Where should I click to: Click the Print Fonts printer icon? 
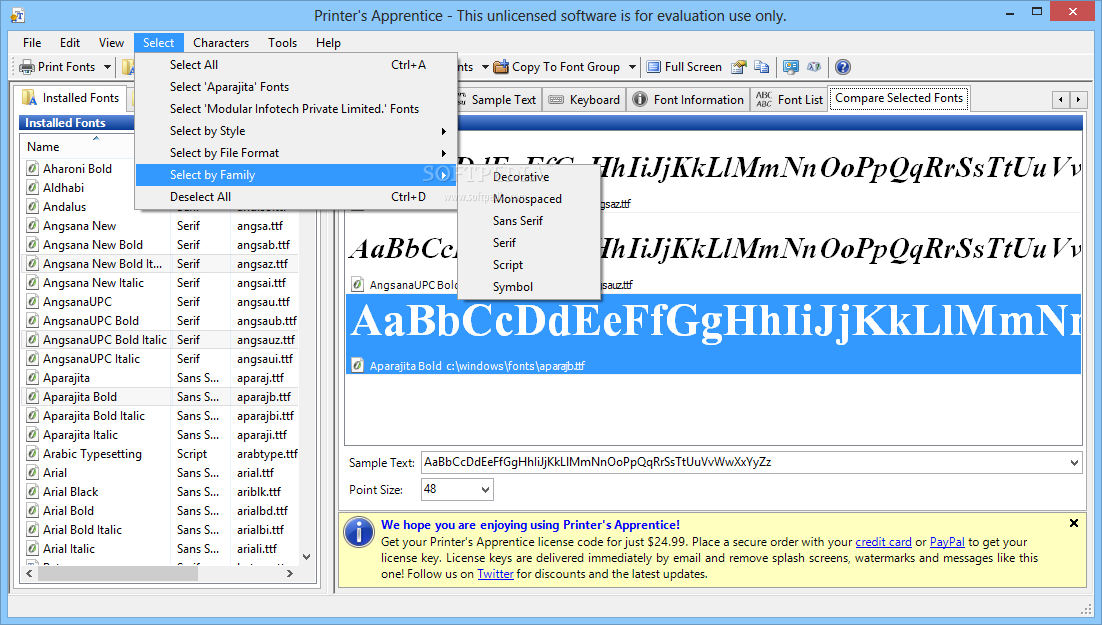pyautogui.click(x=27, y=67)
